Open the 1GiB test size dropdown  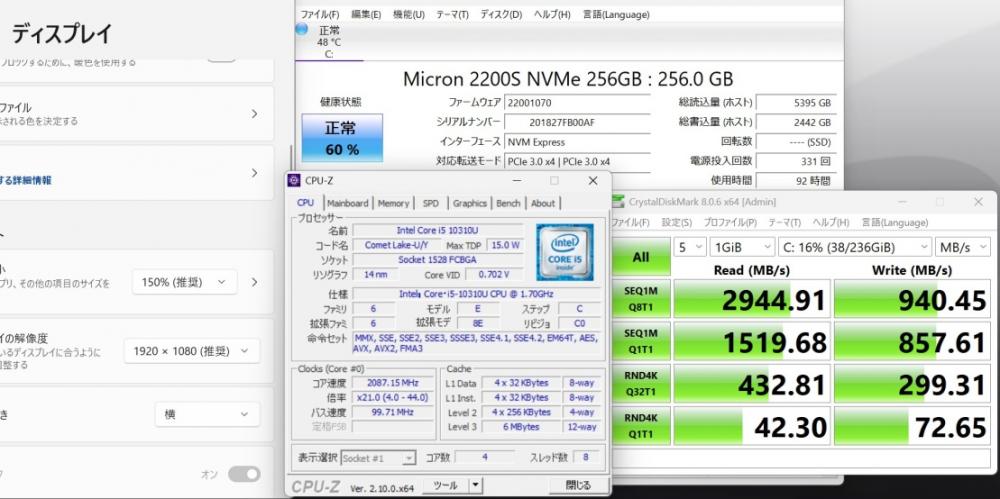click(742, 247)
